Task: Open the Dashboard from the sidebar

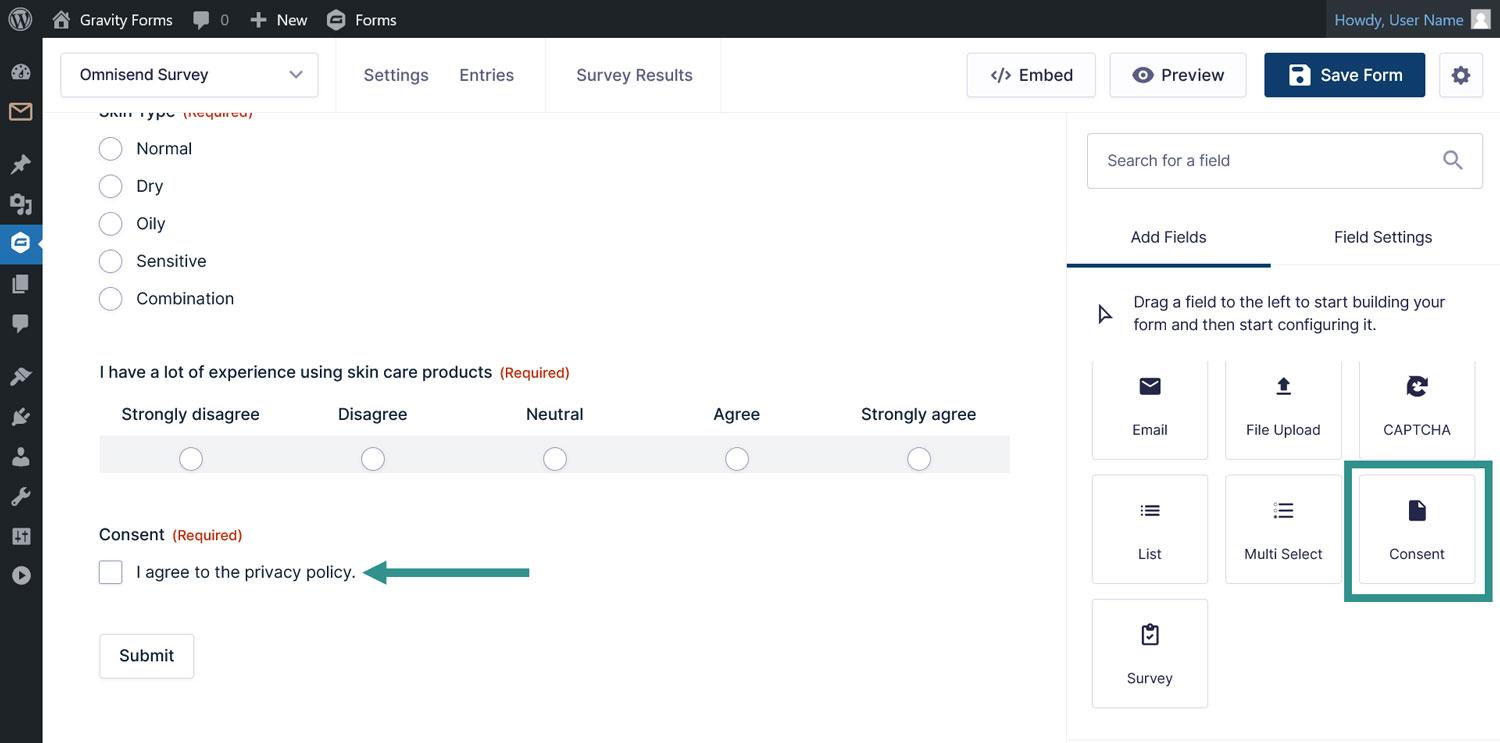Action: [21, 71]
